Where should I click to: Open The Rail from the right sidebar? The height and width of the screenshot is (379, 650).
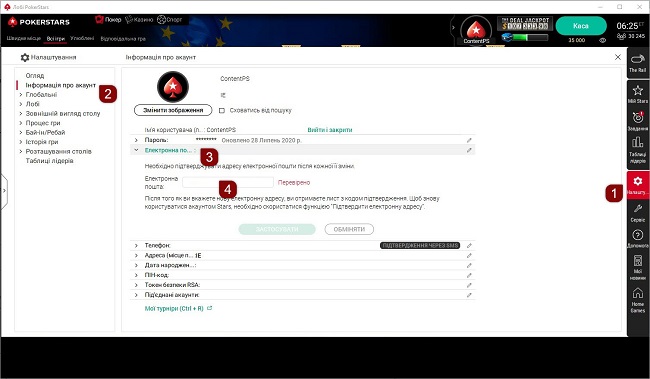click(638, 63)
